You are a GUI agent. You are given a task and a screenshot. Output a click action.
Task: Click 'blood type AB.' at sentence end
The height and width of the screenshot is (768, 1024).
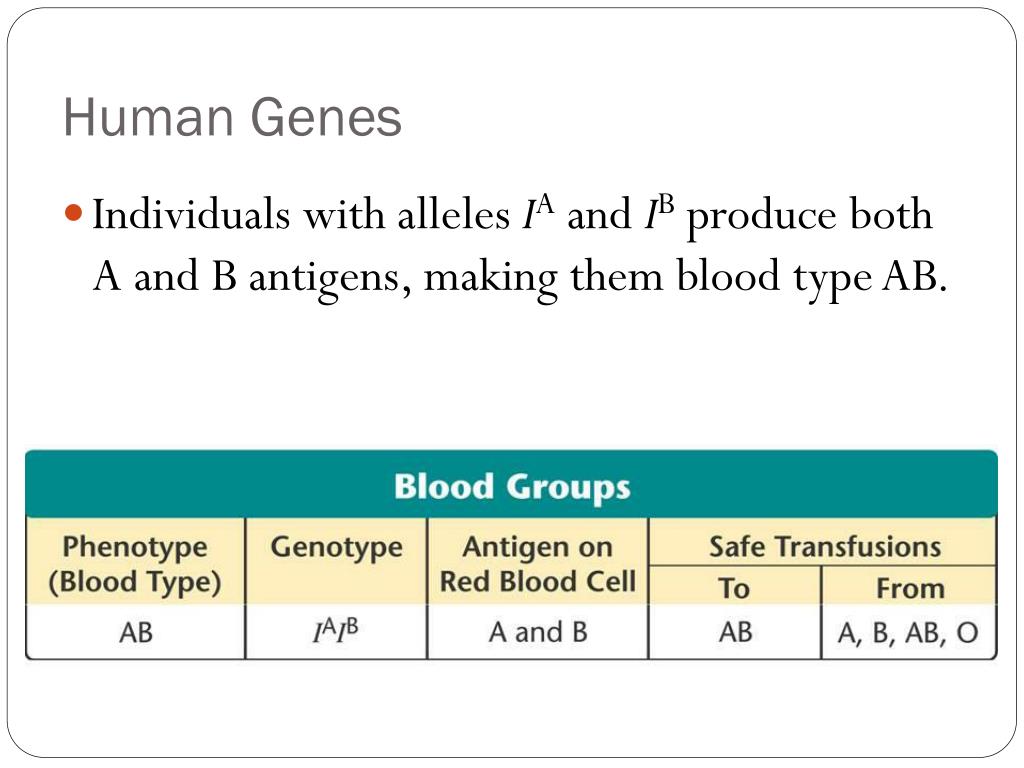(811, 278)
